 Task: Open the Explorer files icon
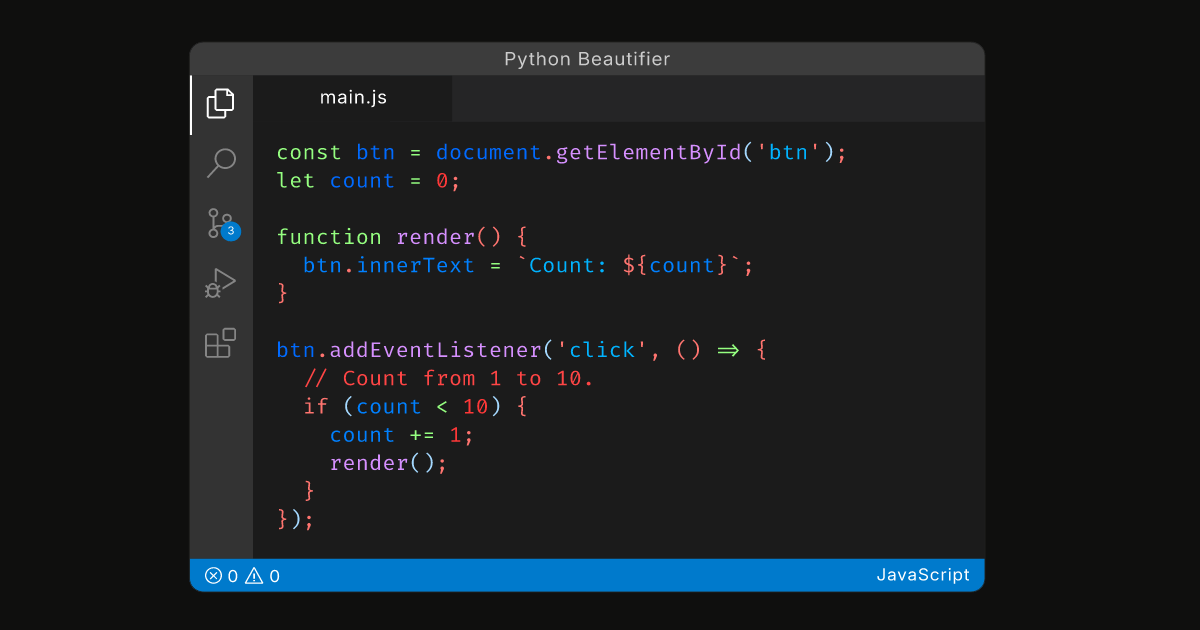pyautogui.click(x=221, y=103)
